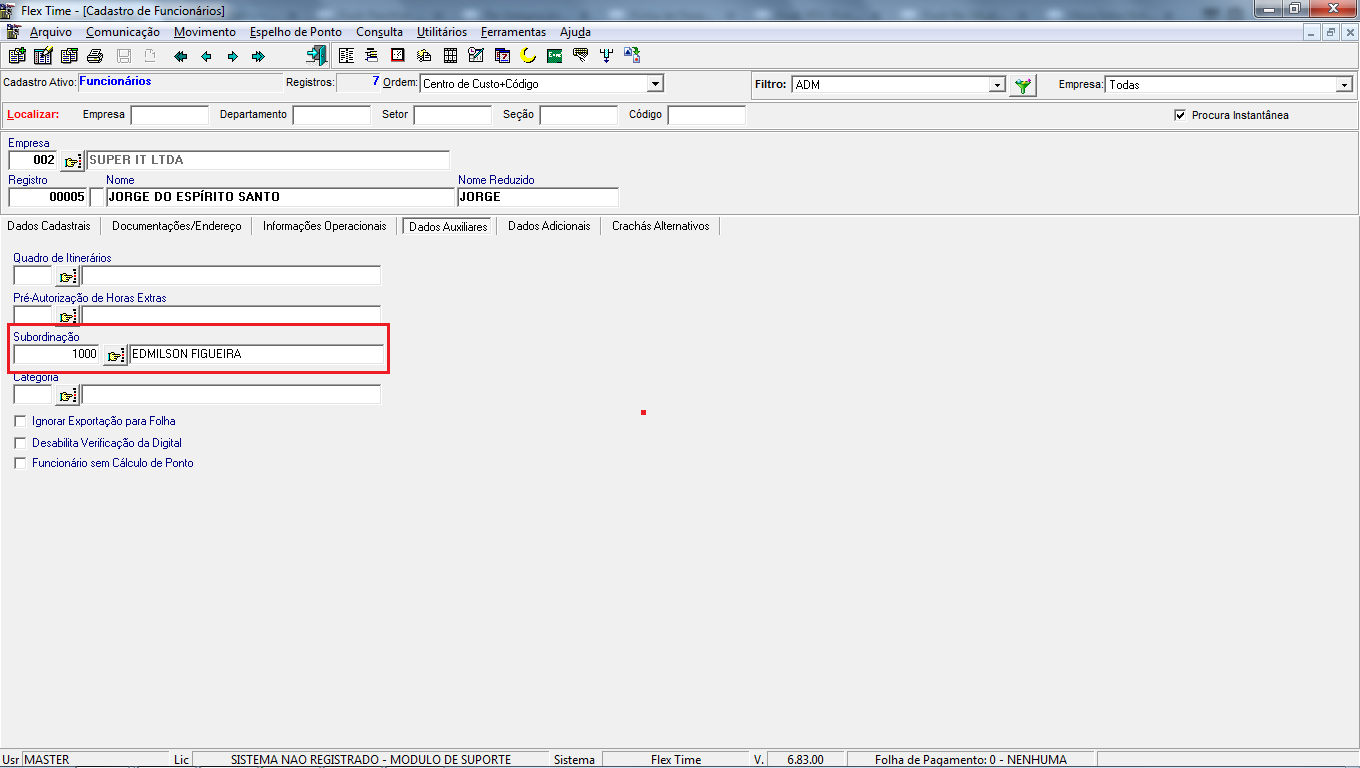Click the exit door icon
The height and width of the screenshot is (768, 1360).
317,56
